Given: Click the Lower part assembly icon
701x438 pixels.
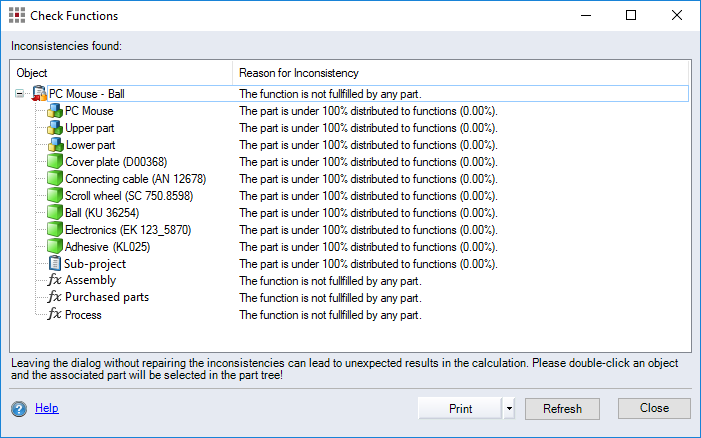Looking at the screenshot, I should 55,145.
